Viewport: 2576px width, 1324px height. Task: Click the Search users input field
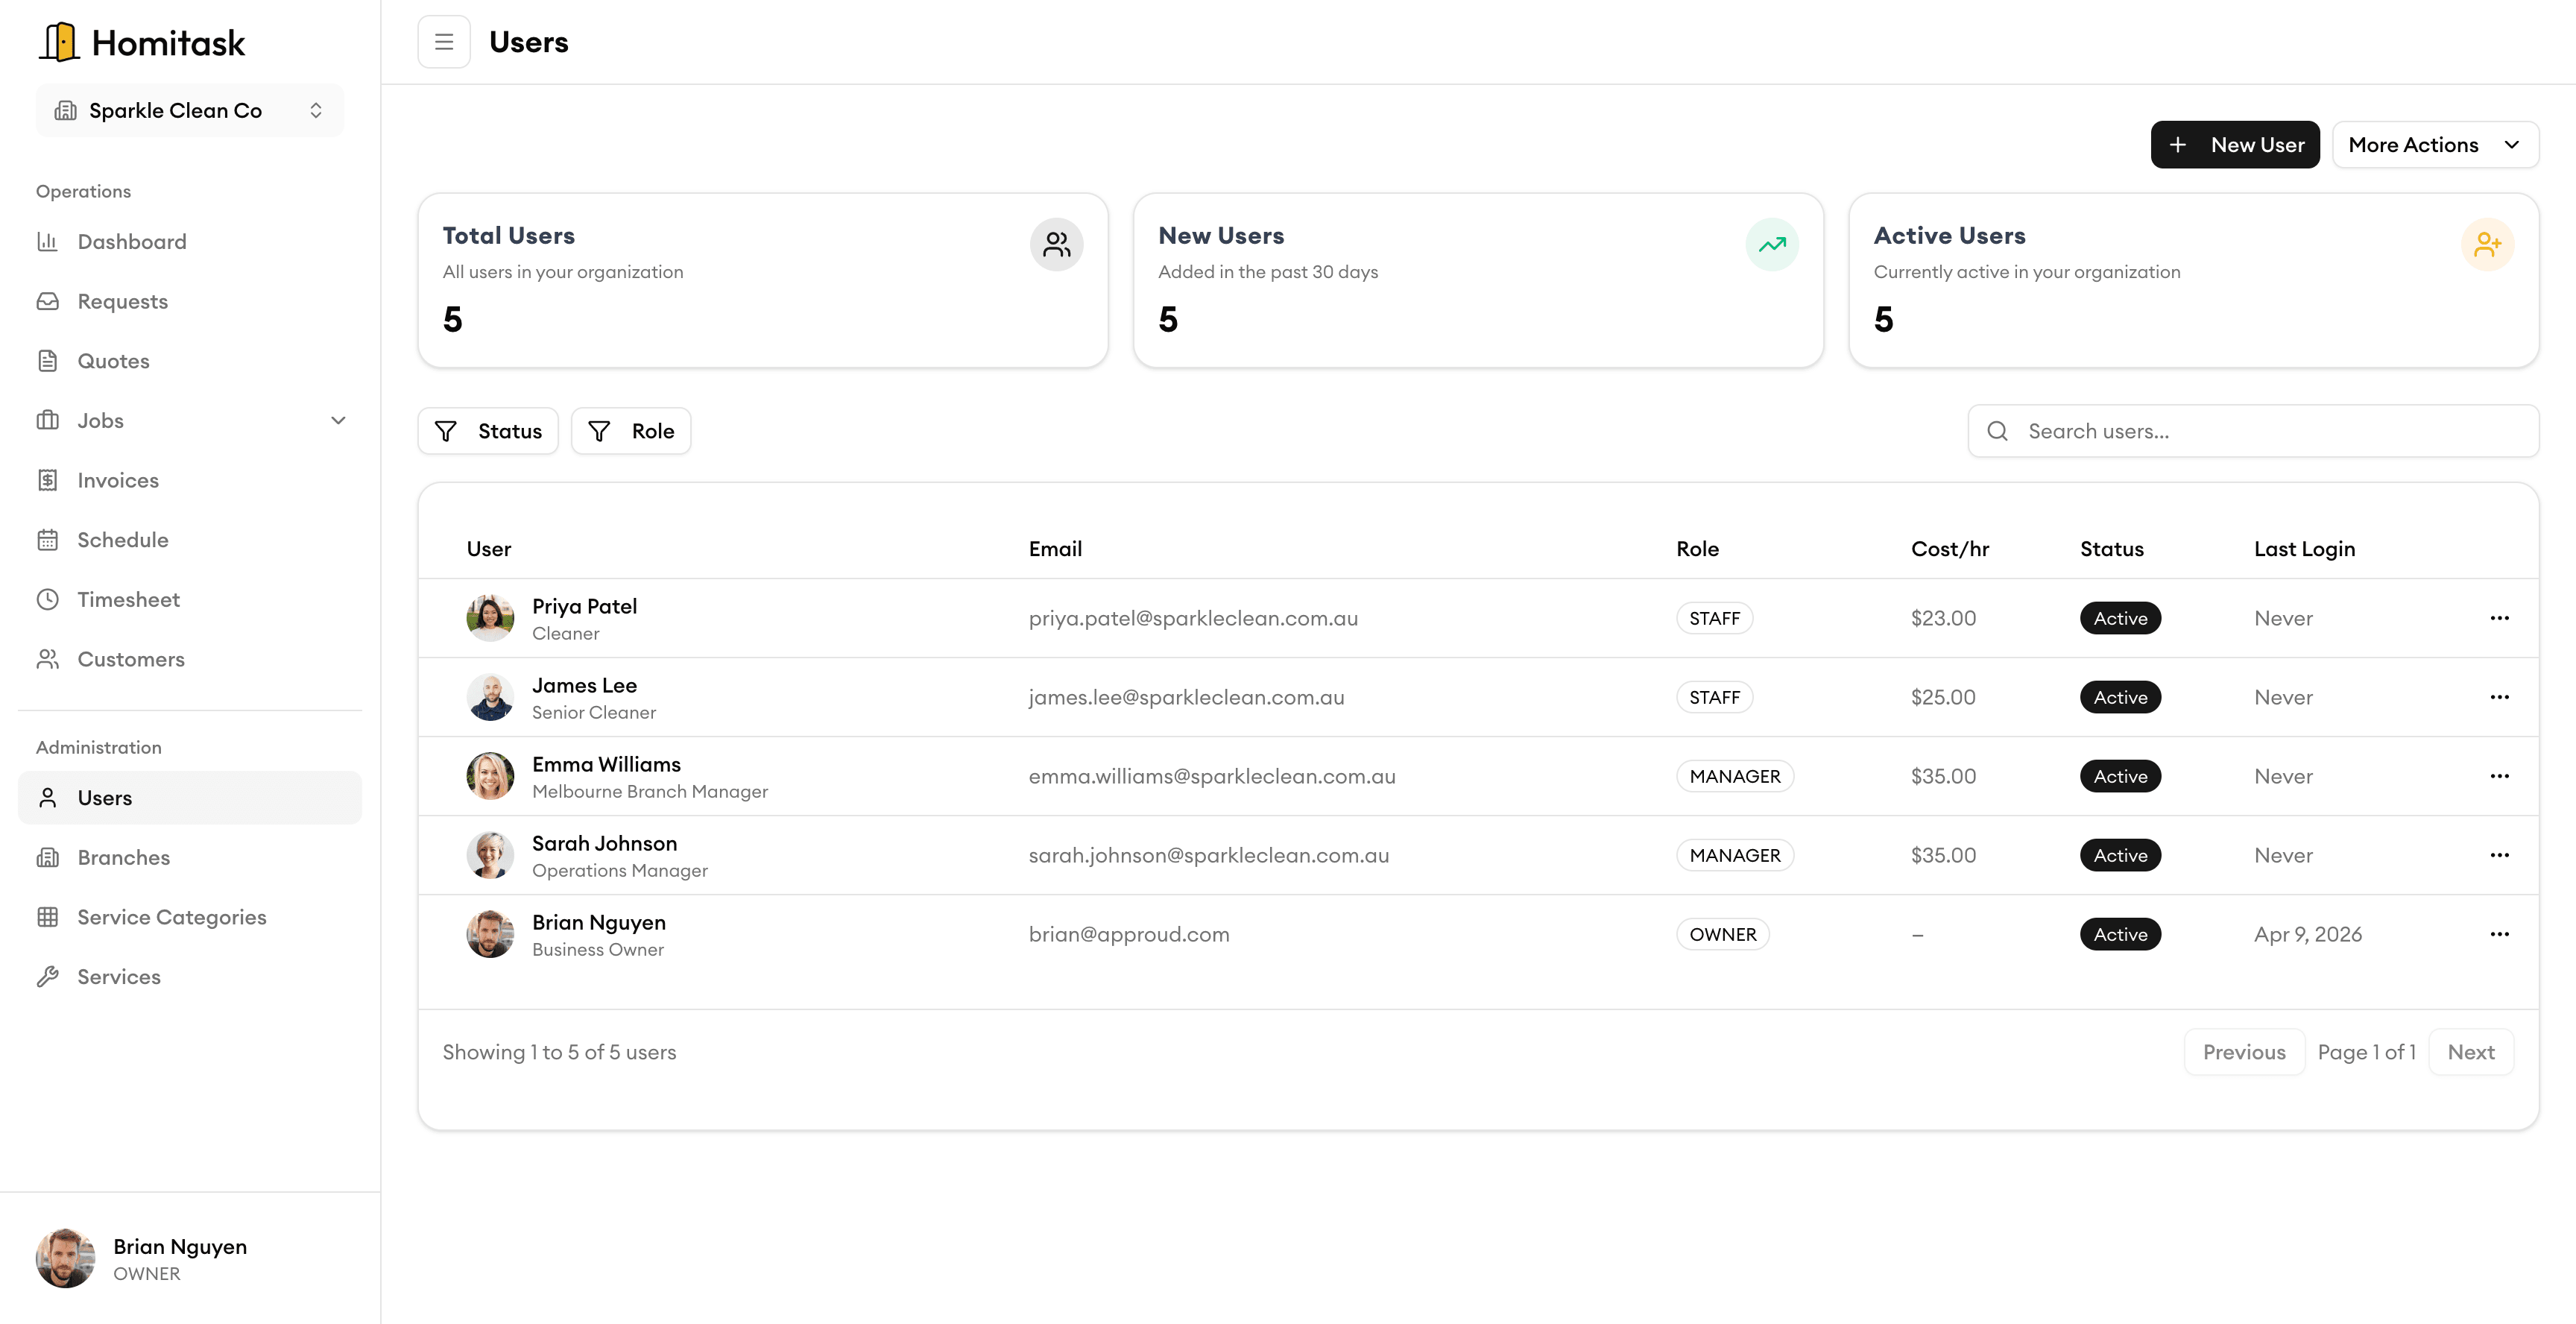pos(2250,430)
